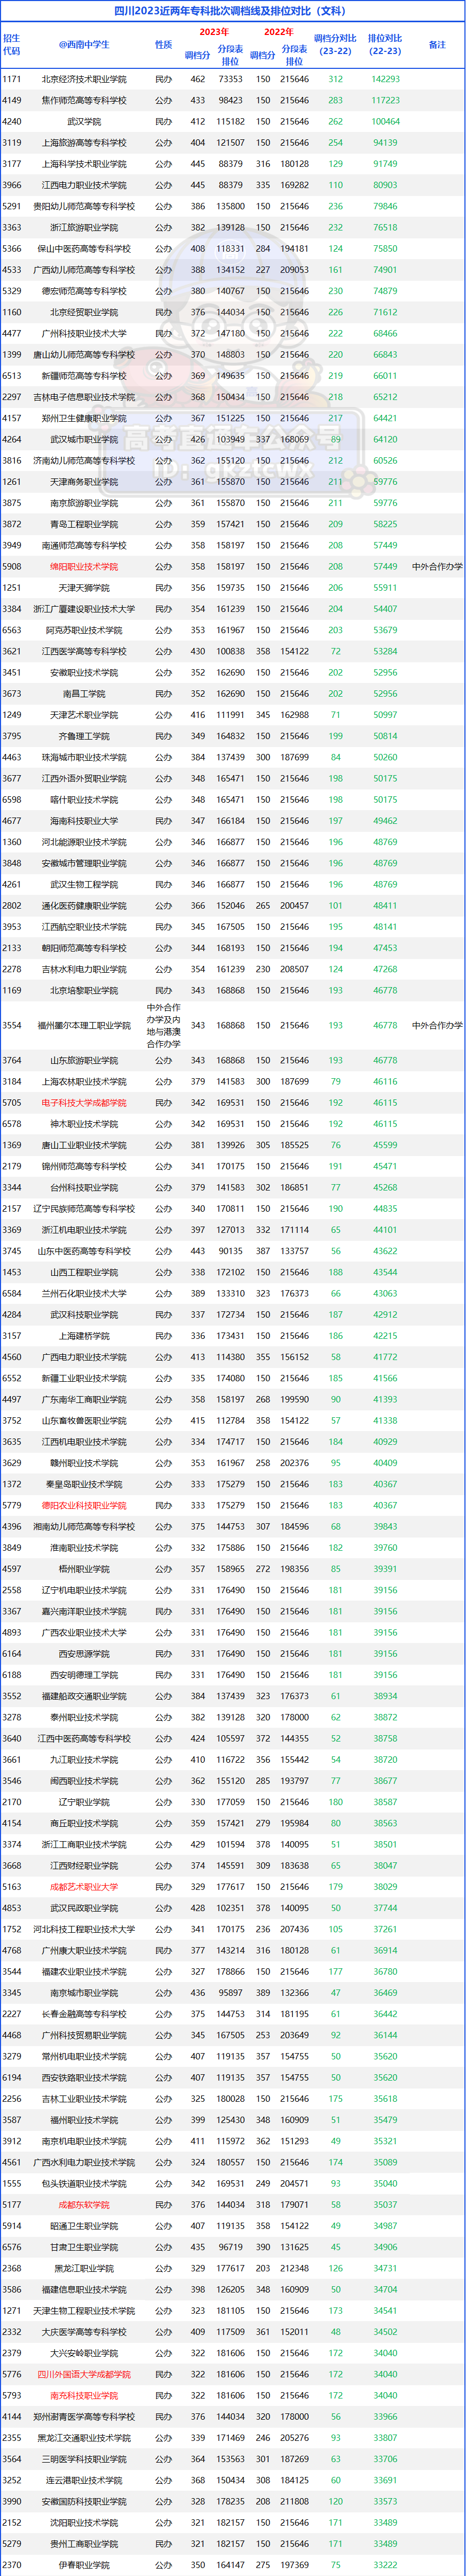Select school name '德宏师范高等专科学校'

tap(84, 291)
